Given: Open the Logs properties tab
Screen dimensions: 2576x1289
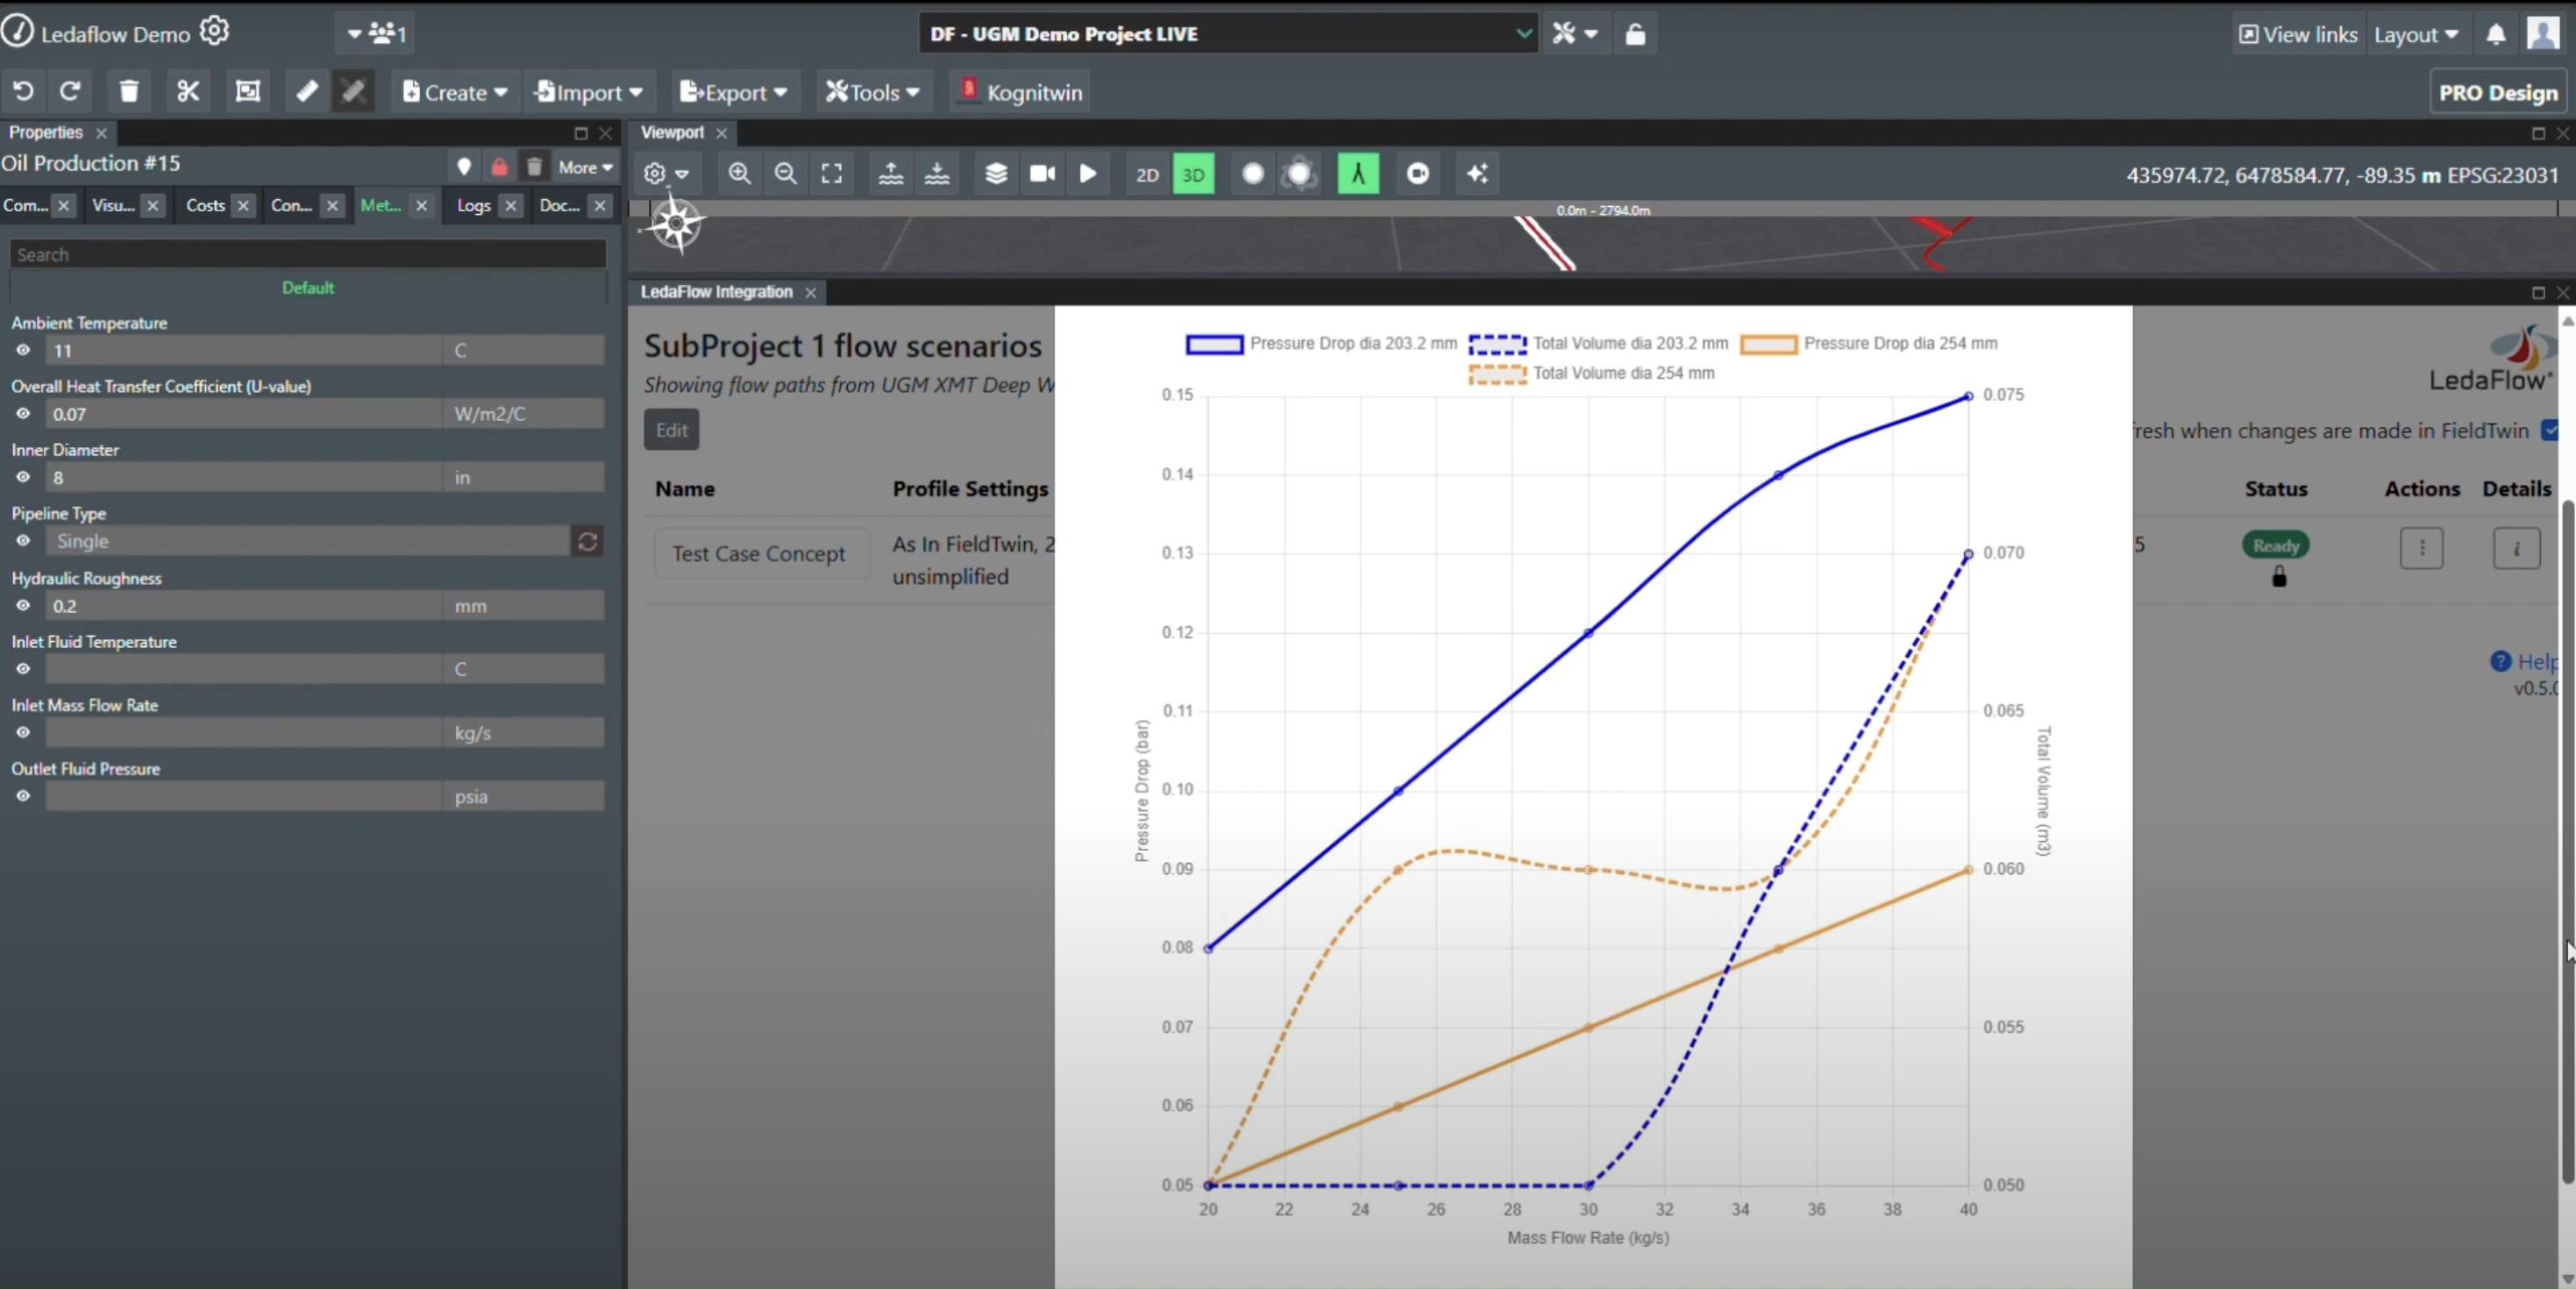Looking at the screenshot, I should pyautogui.click(x=473, y=206).
